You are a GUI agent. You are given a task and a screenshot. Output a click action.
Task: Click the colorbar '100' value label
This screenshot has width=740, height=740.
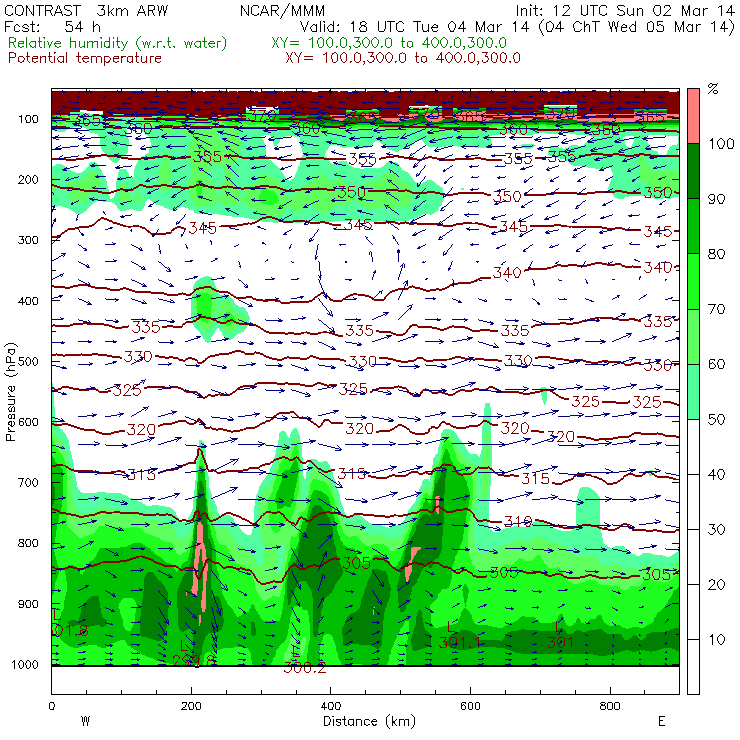pos(721,144)
